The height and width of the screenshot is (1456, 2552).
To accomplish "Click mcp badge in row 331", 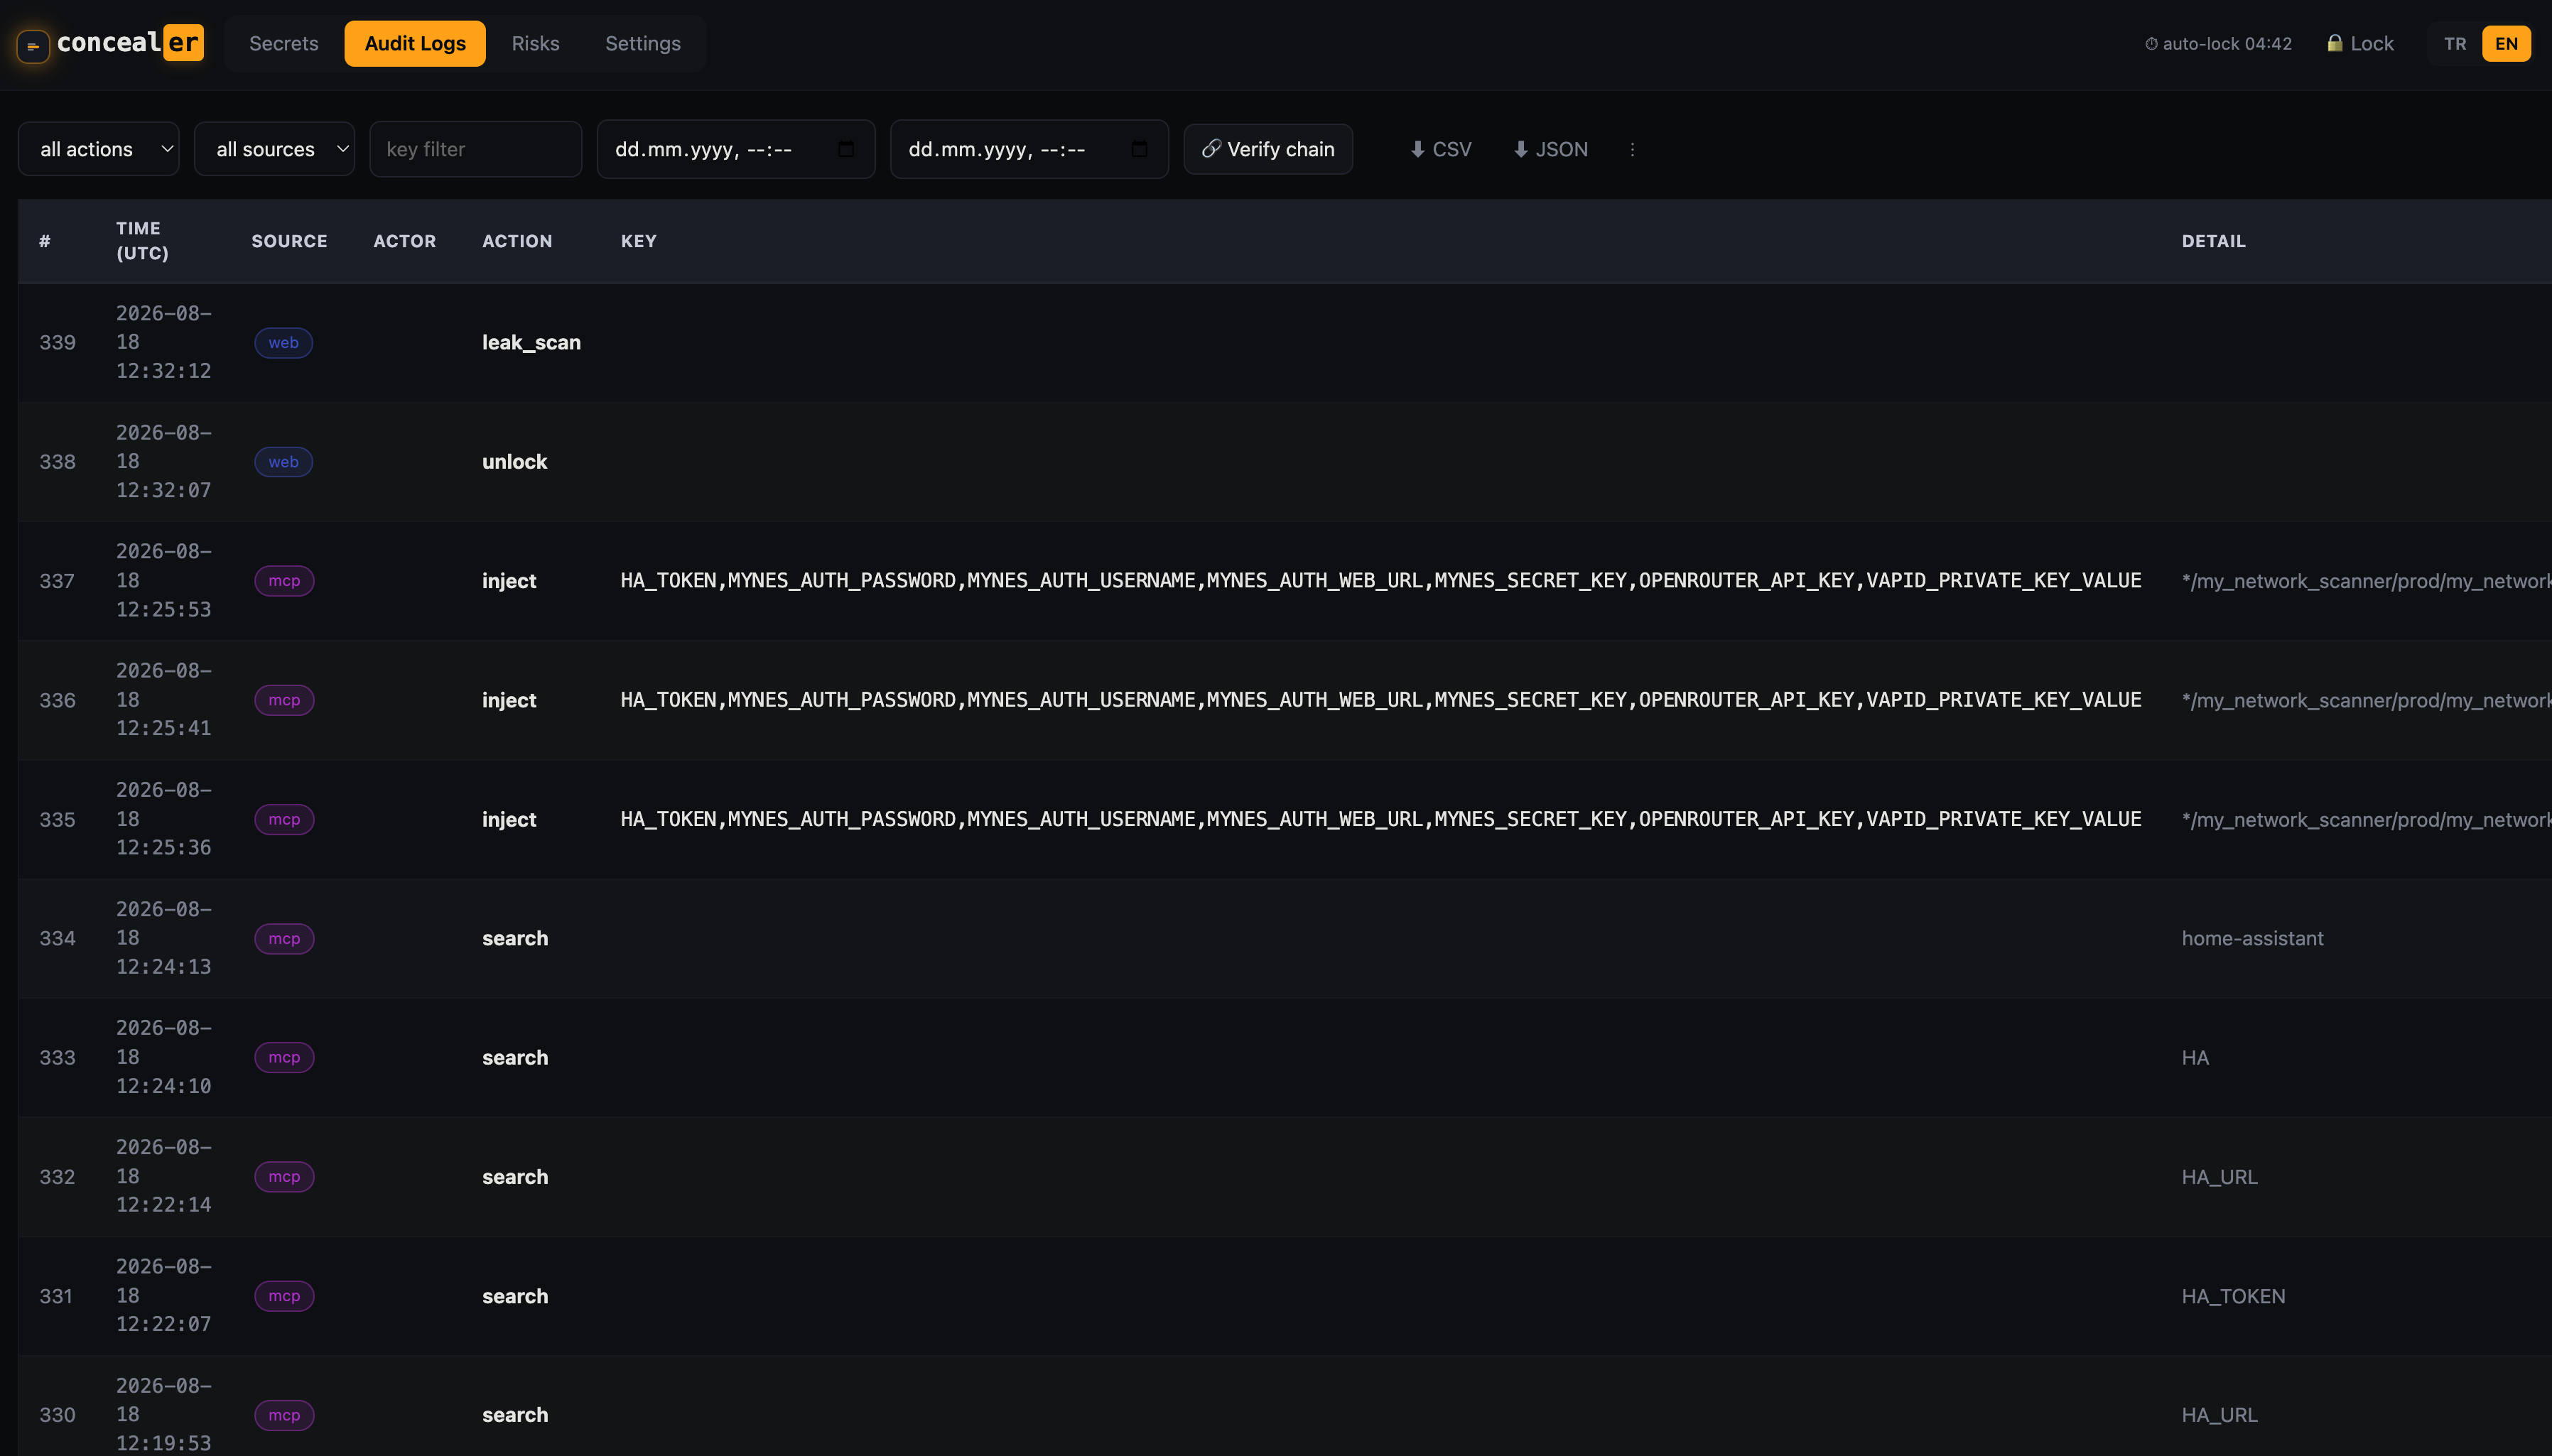I will [x=284, y=1296].
